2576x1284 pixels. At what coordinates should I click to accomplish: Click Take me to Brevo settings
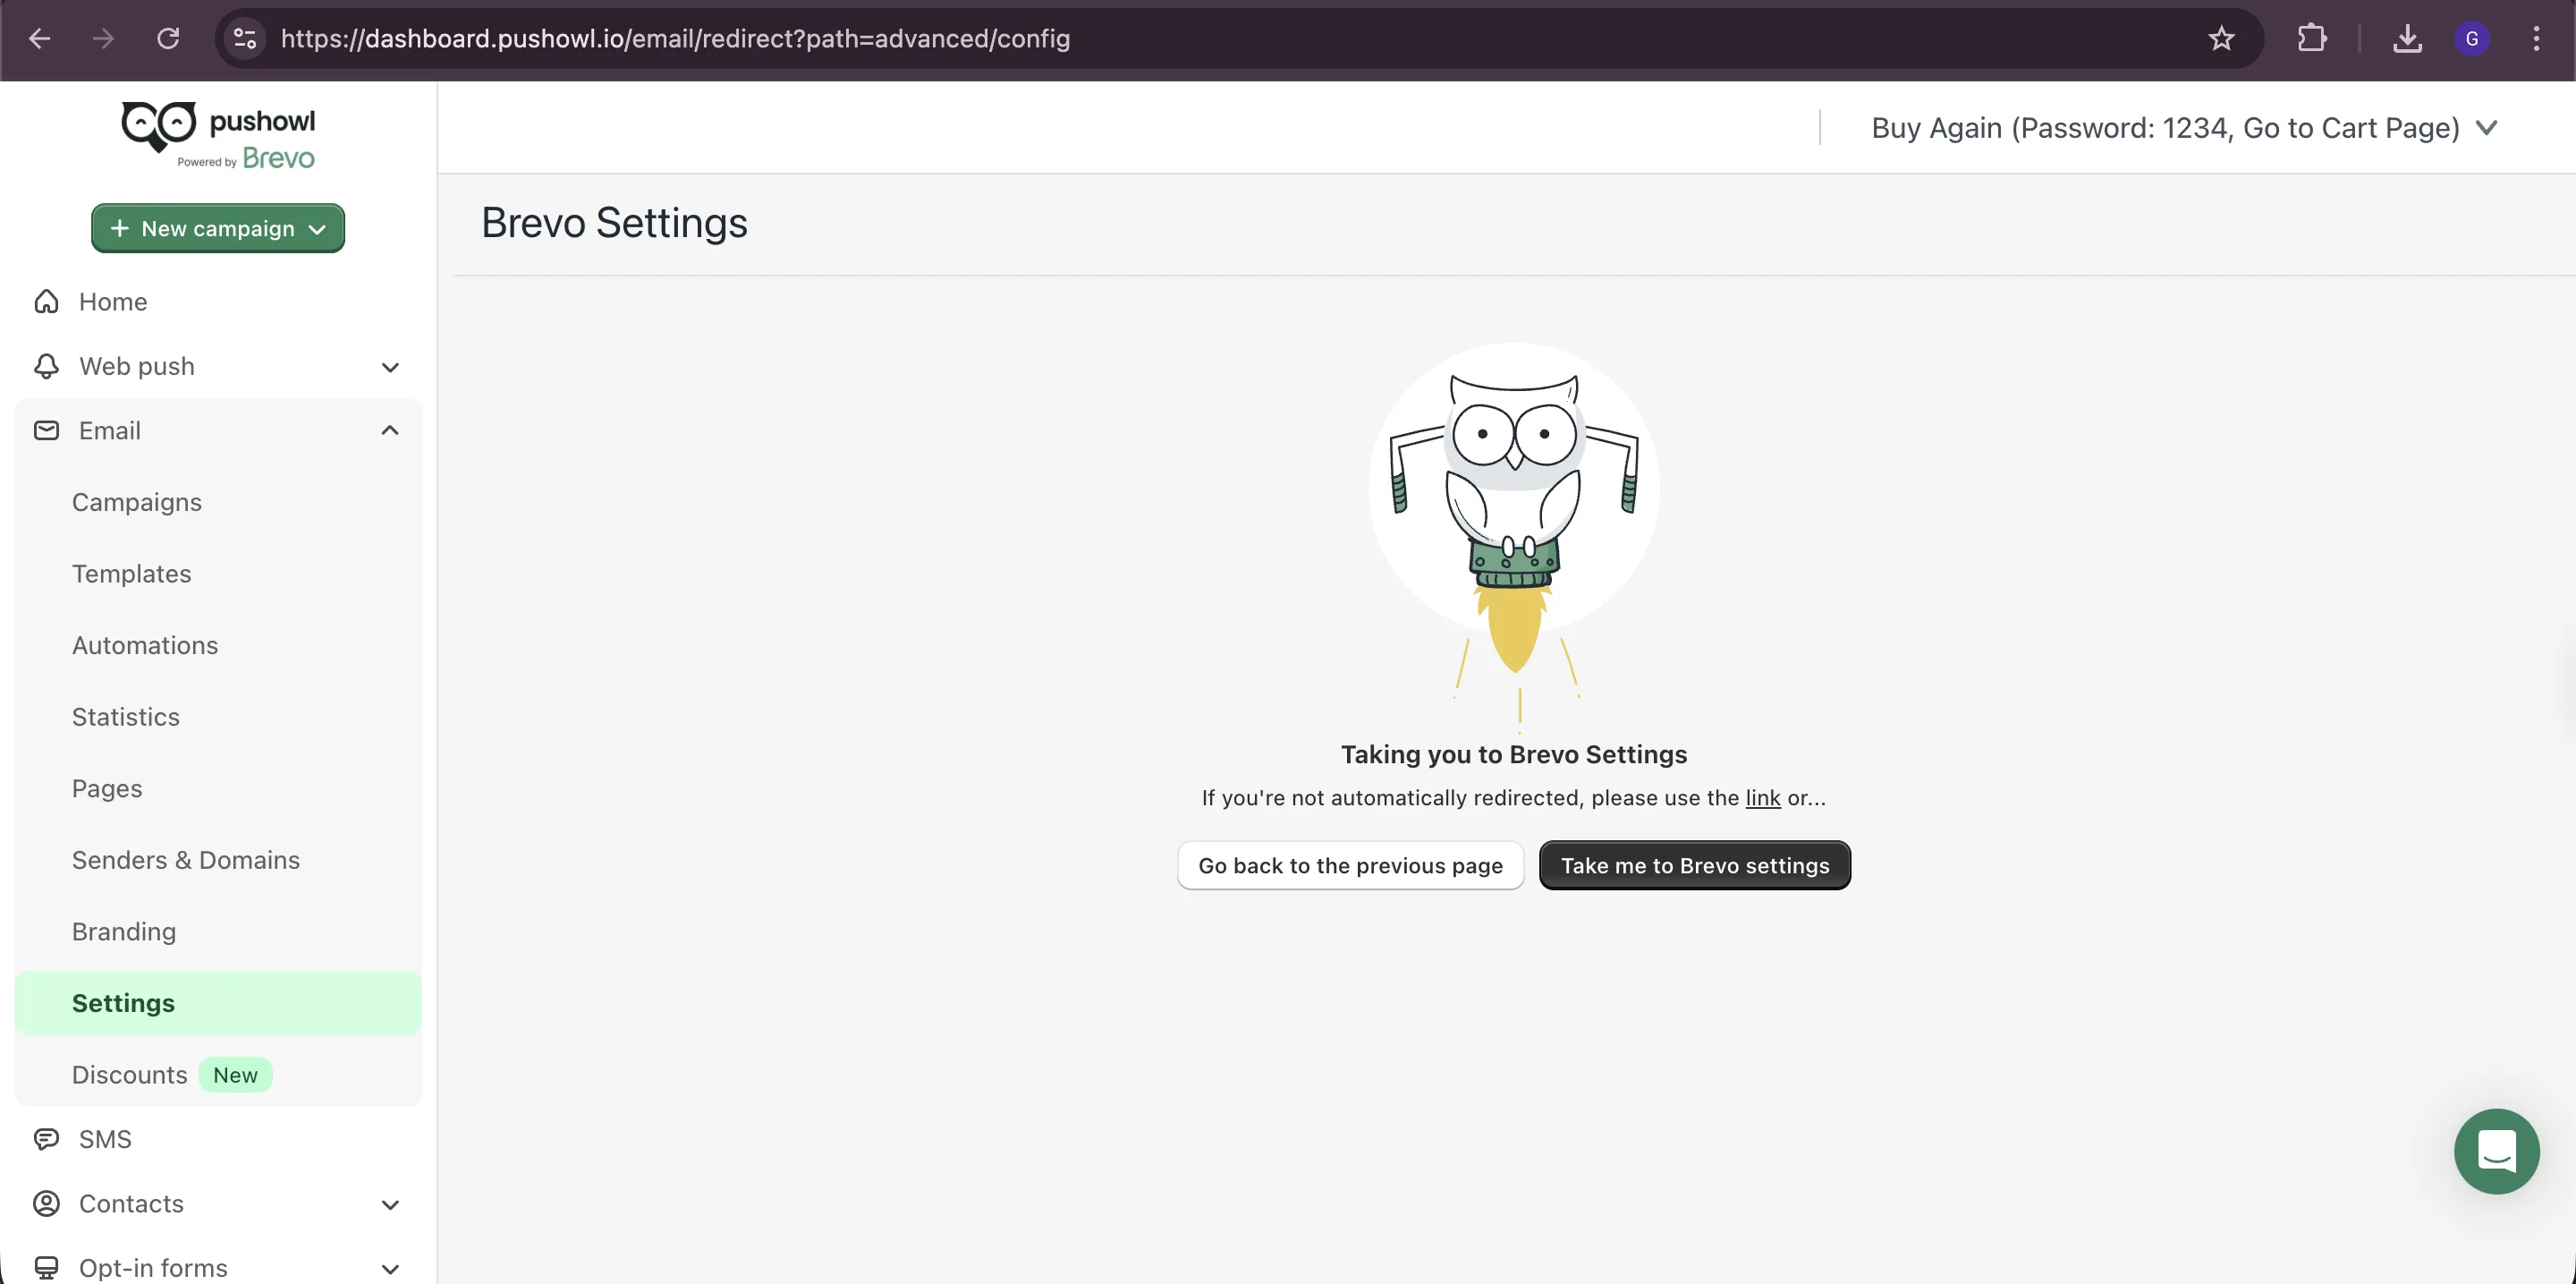tap(1694, 865)
